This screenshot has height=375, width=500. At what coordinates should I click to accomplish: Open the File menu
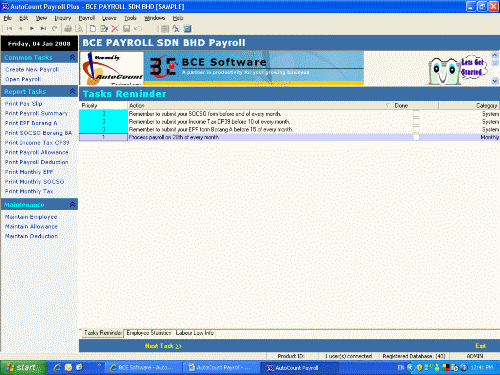point(8,18)
